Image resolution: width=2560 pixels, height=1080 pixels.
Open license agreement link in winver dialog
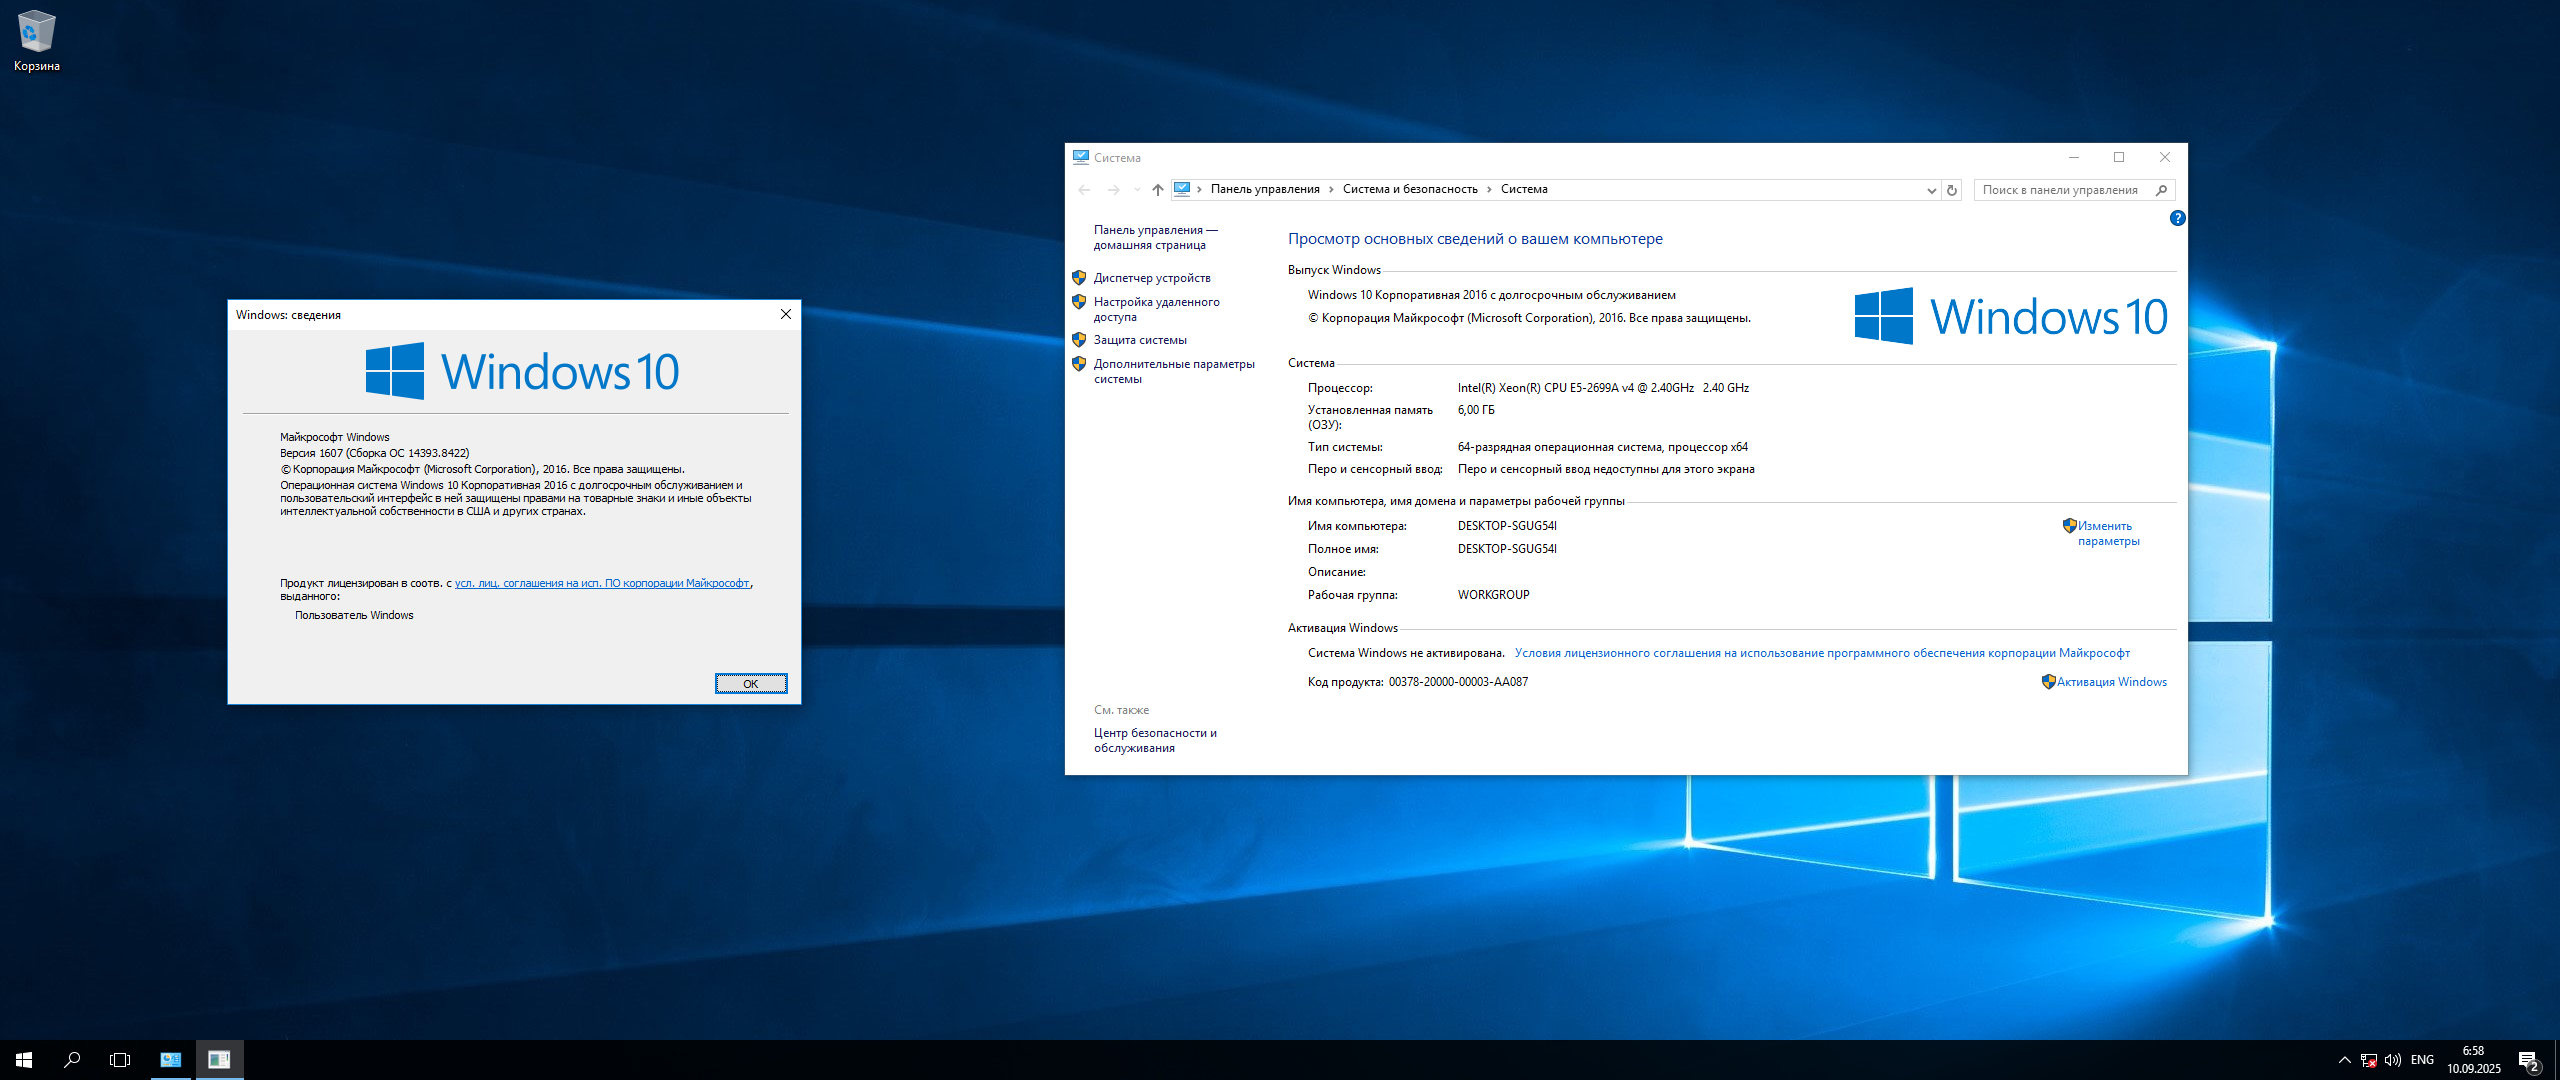point(602,583)
